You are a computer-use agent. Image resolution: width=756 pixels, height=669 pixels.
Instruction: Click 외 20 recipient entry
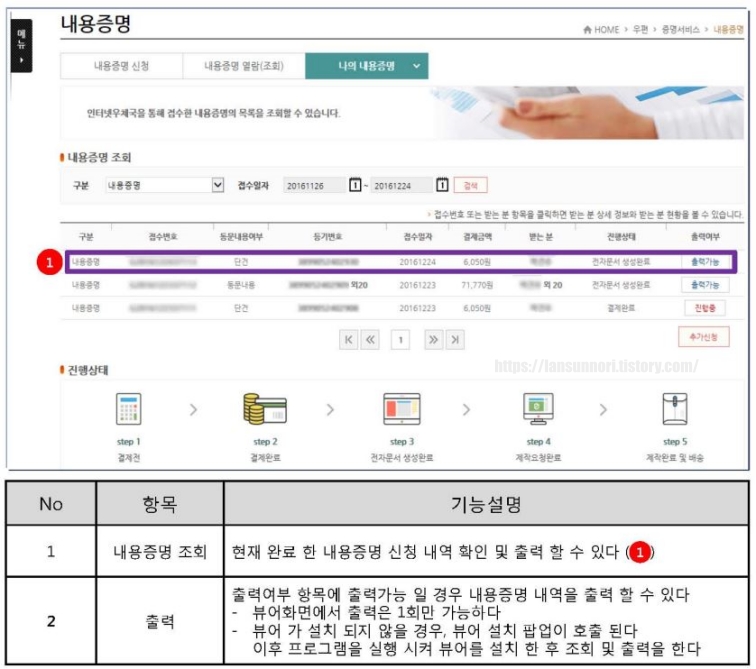click(553, 285)
